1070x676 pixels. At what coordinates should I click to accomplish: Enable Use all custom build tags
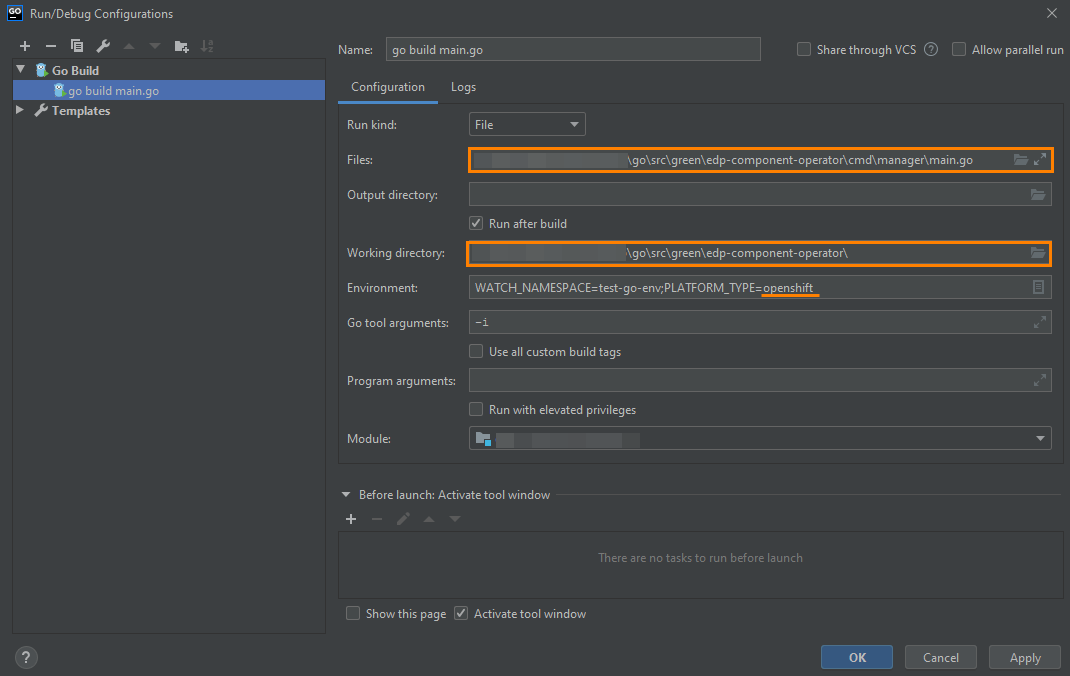(x=477, y=351)
